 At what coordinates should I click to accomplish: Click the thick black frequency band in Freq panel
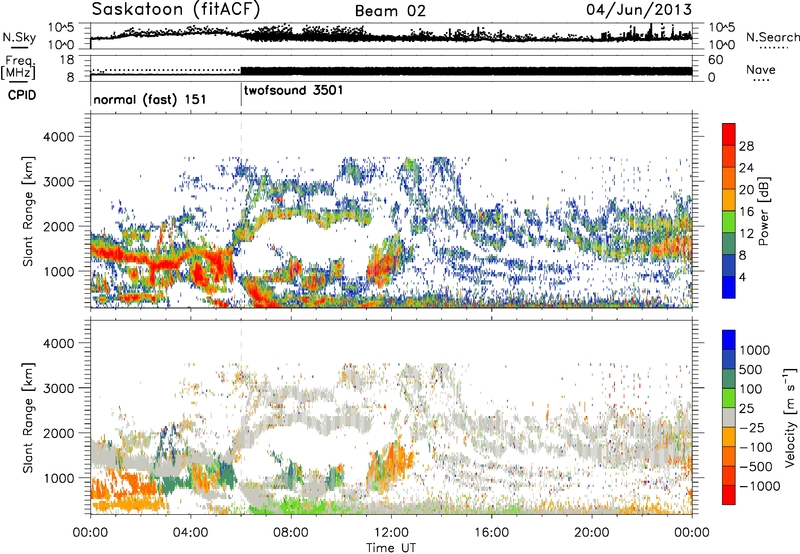(x=466, y=71)
